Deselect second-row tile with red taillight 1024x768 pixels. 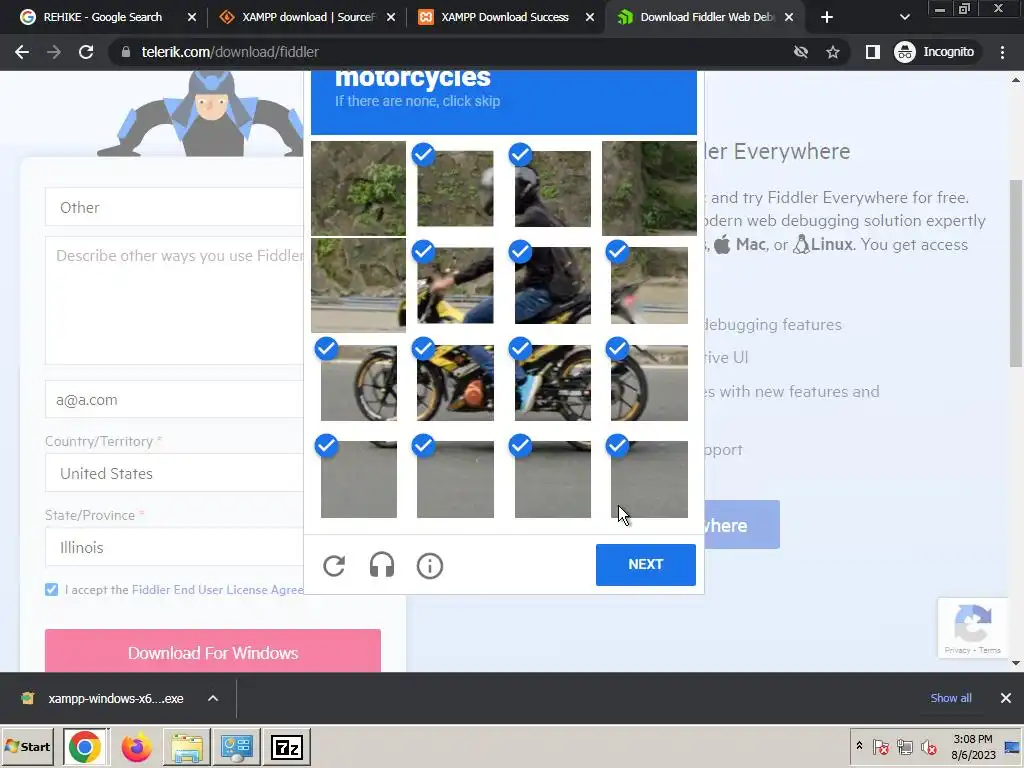click(649, 285)
